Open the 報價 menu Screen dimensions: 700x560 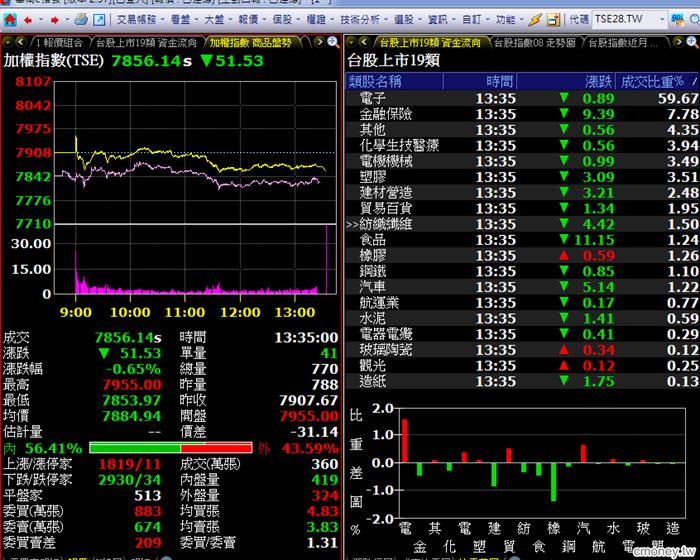pos(252,20)
